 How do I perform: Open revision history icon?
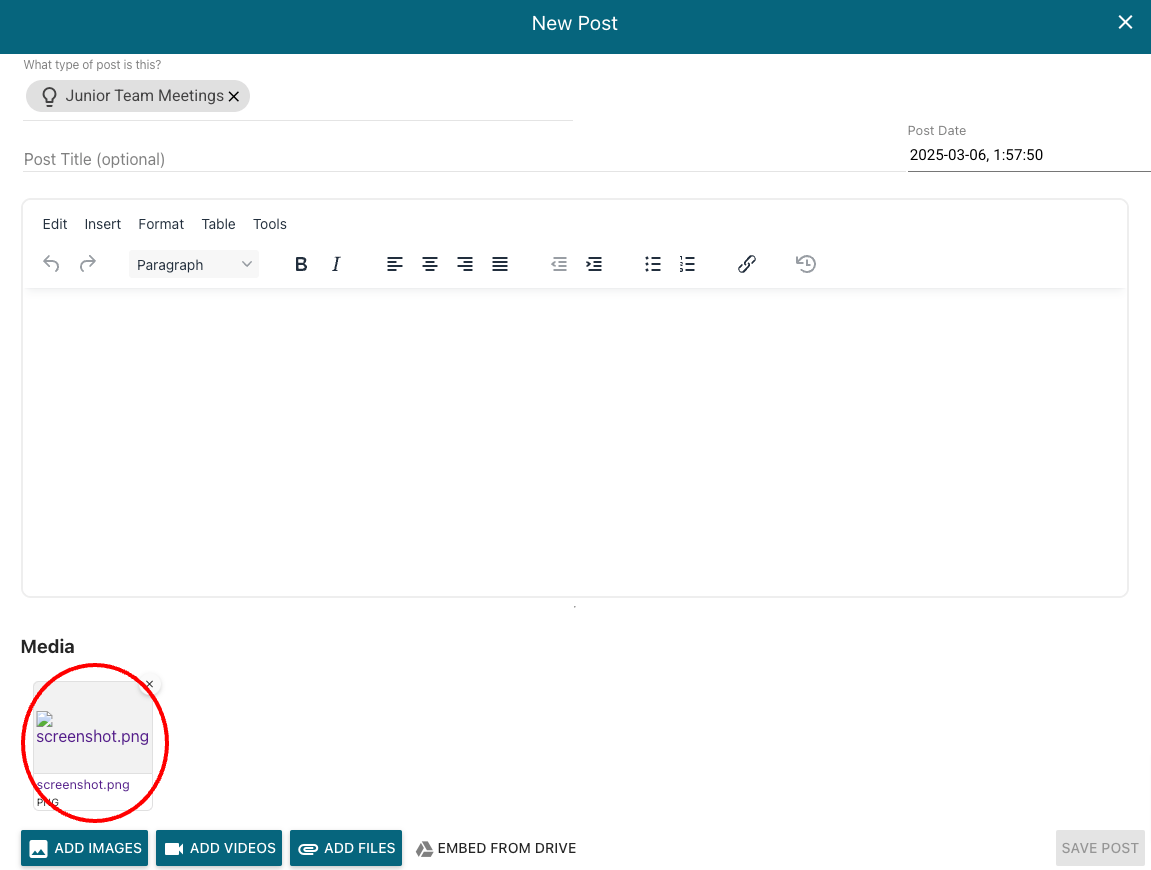point(806,264)
